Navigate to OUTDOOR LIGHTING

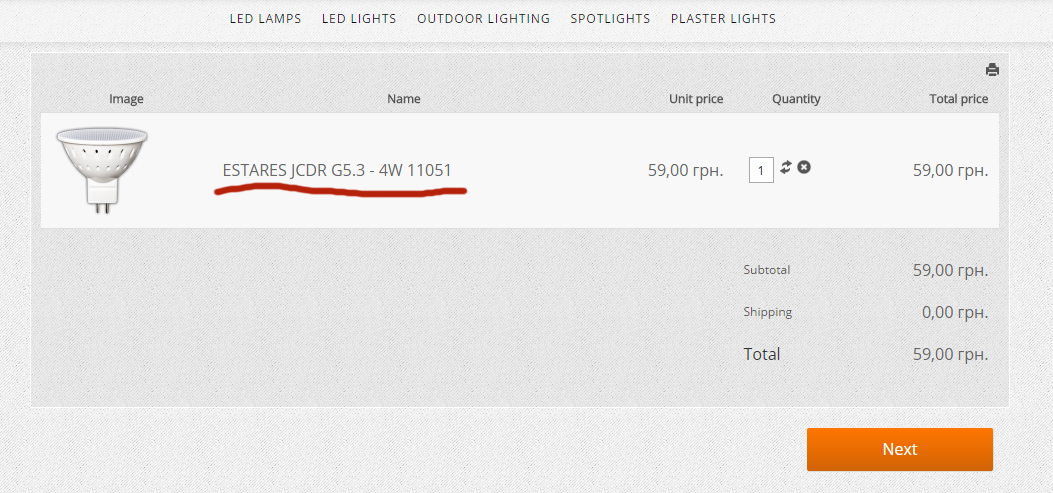(x=483, y=19)
